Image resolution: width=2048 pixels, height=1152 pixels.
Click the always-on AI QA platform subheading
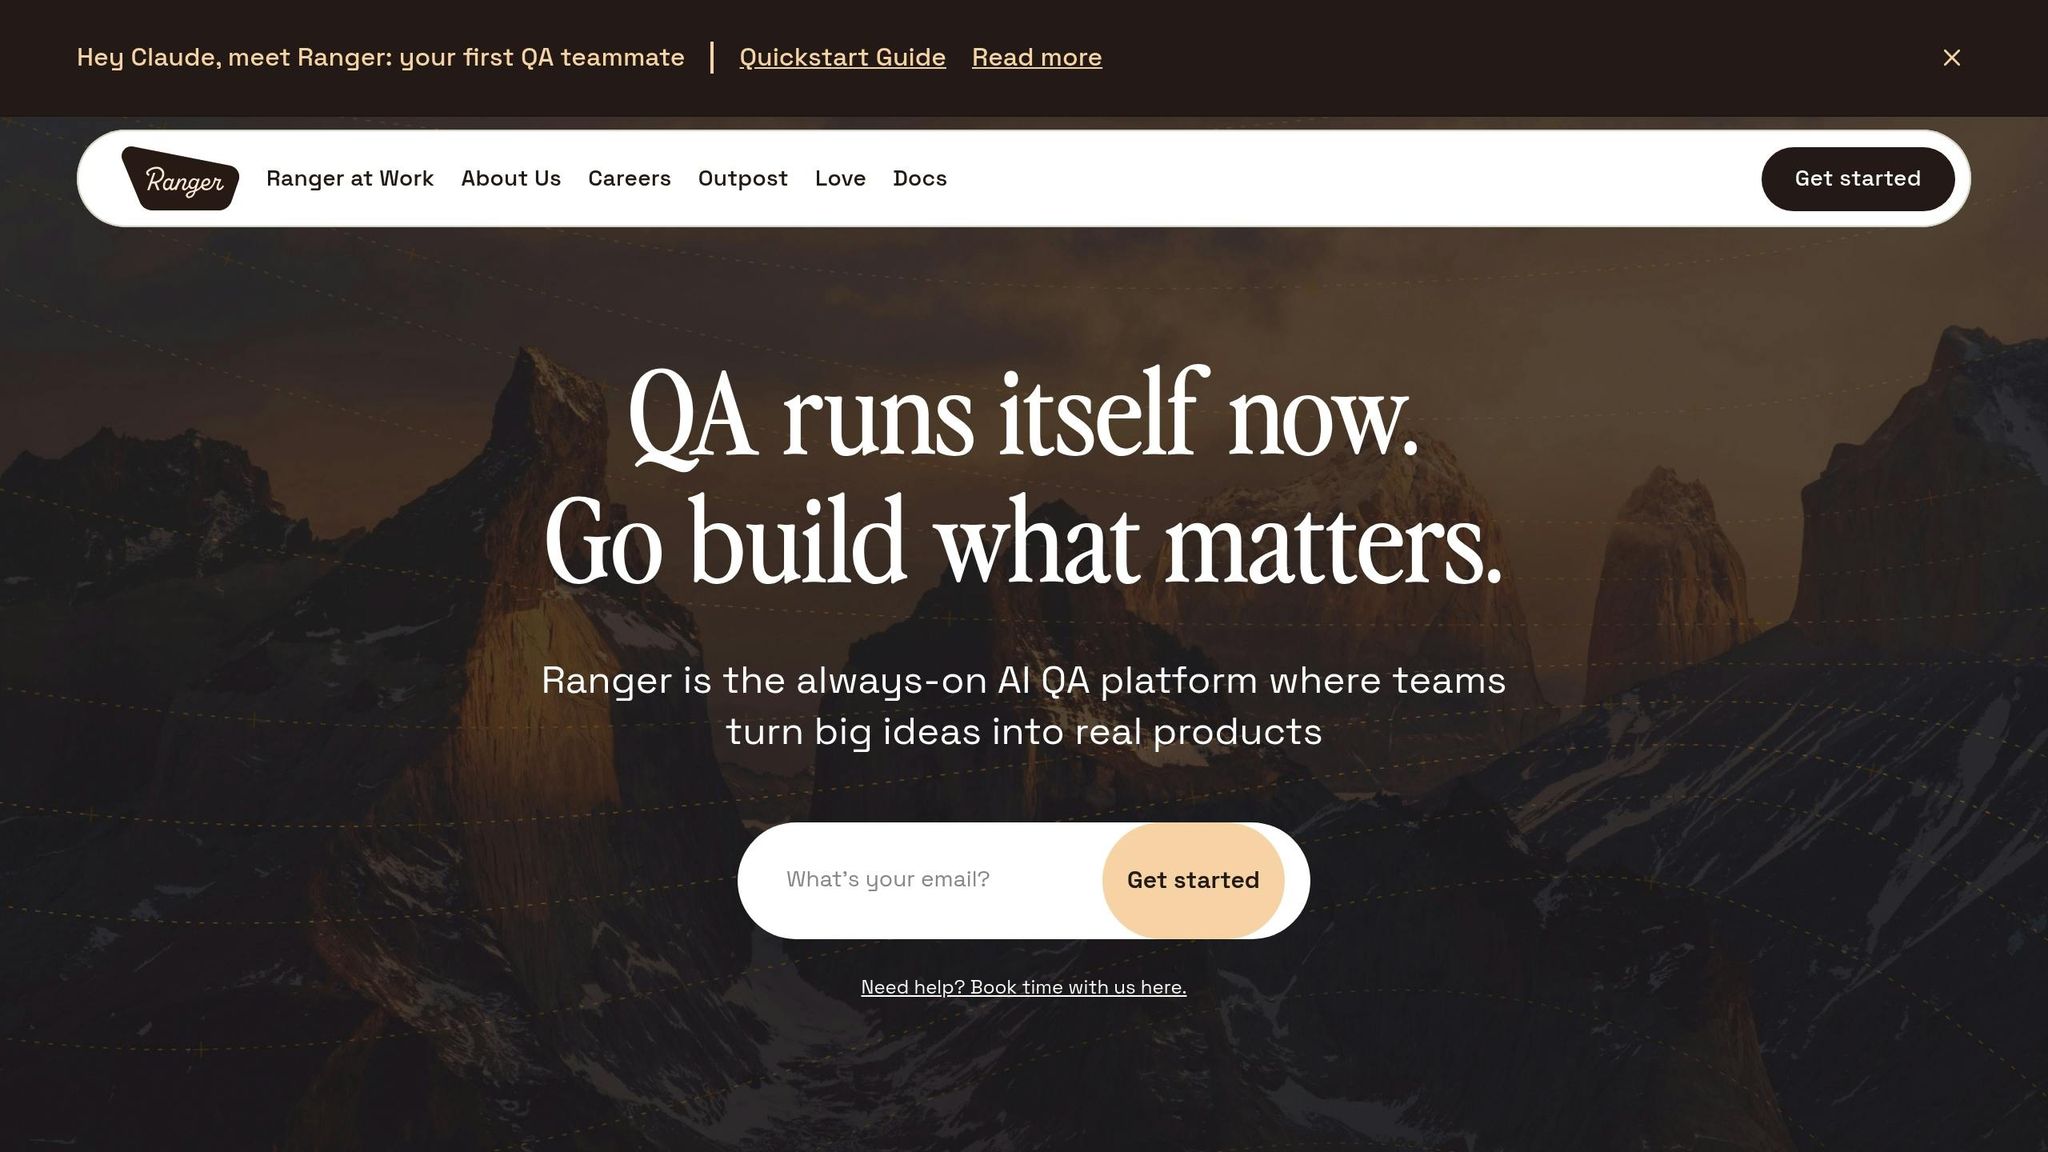[1023, 706]
